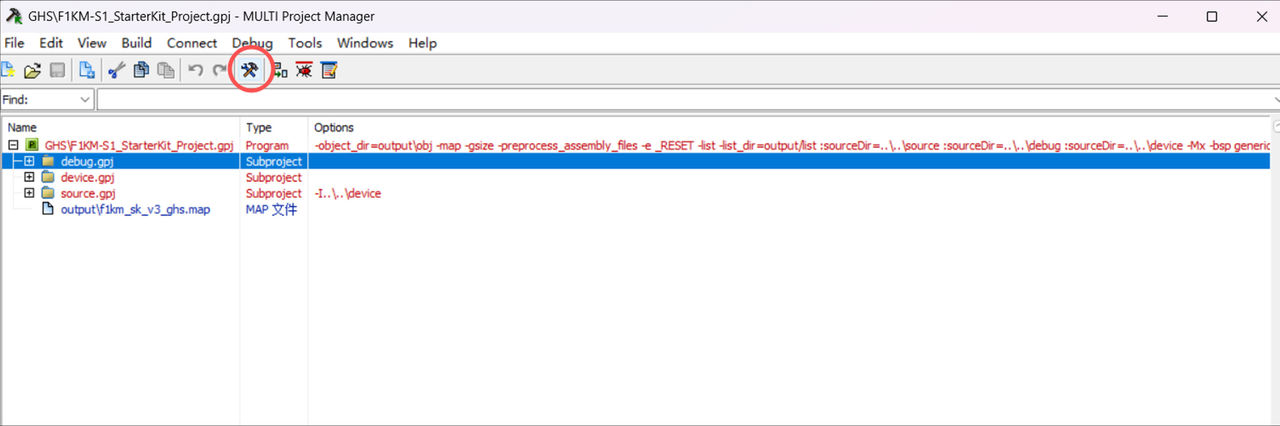Screen dimensions: 1280x426
Task: Open the Build menu
Action: [x=137, y=43]
